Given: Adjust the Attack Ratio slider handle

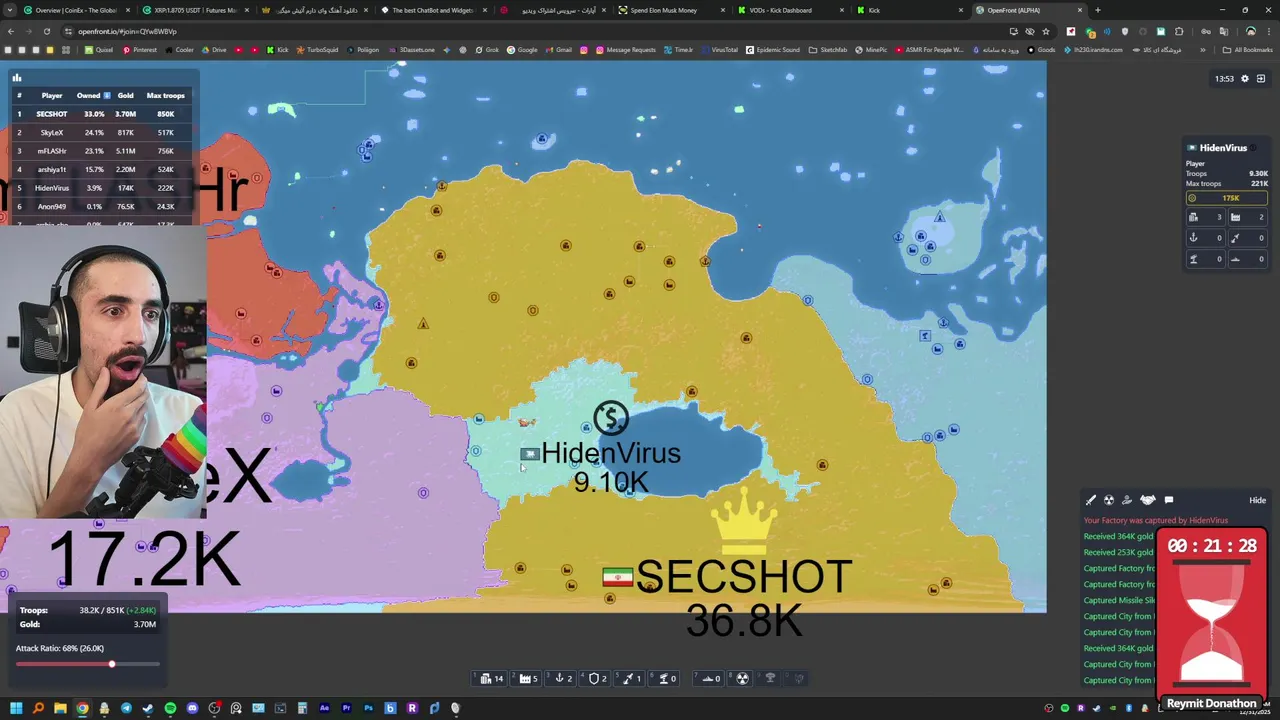Looking at the screenshot, I should (112, 664).
